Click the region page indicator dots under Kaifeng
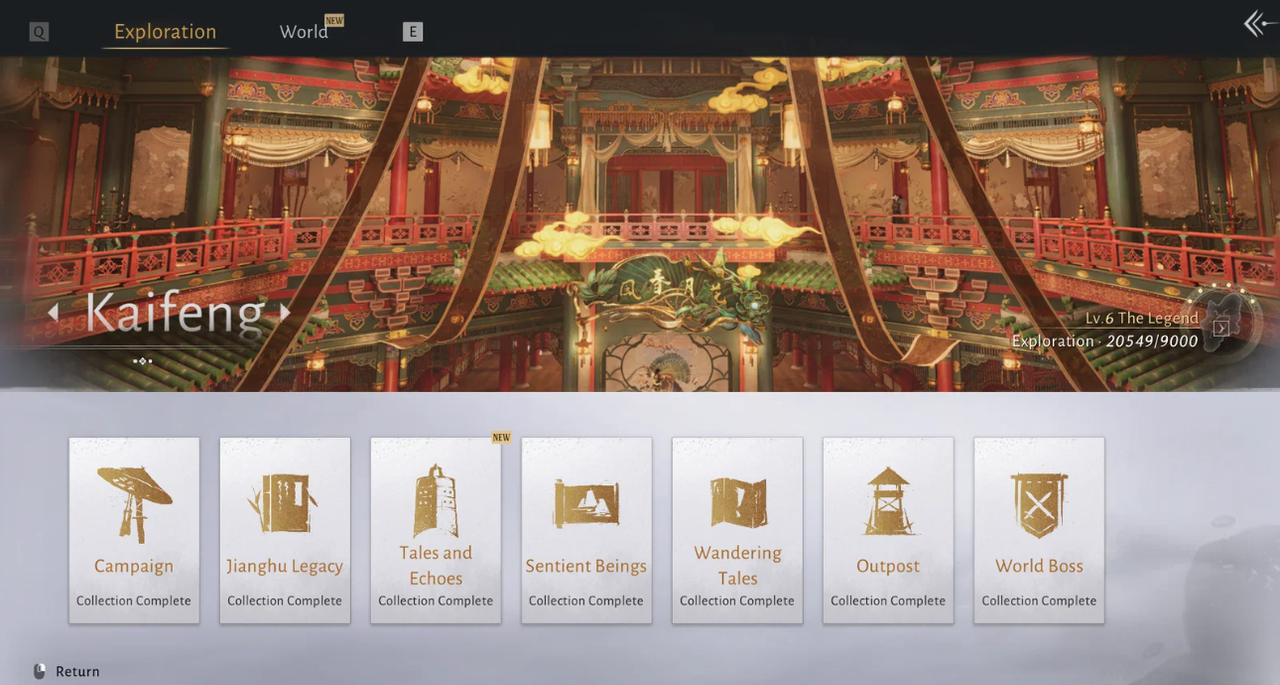Viewport: 1280px width, 685px height. click(x=142, y=361)
